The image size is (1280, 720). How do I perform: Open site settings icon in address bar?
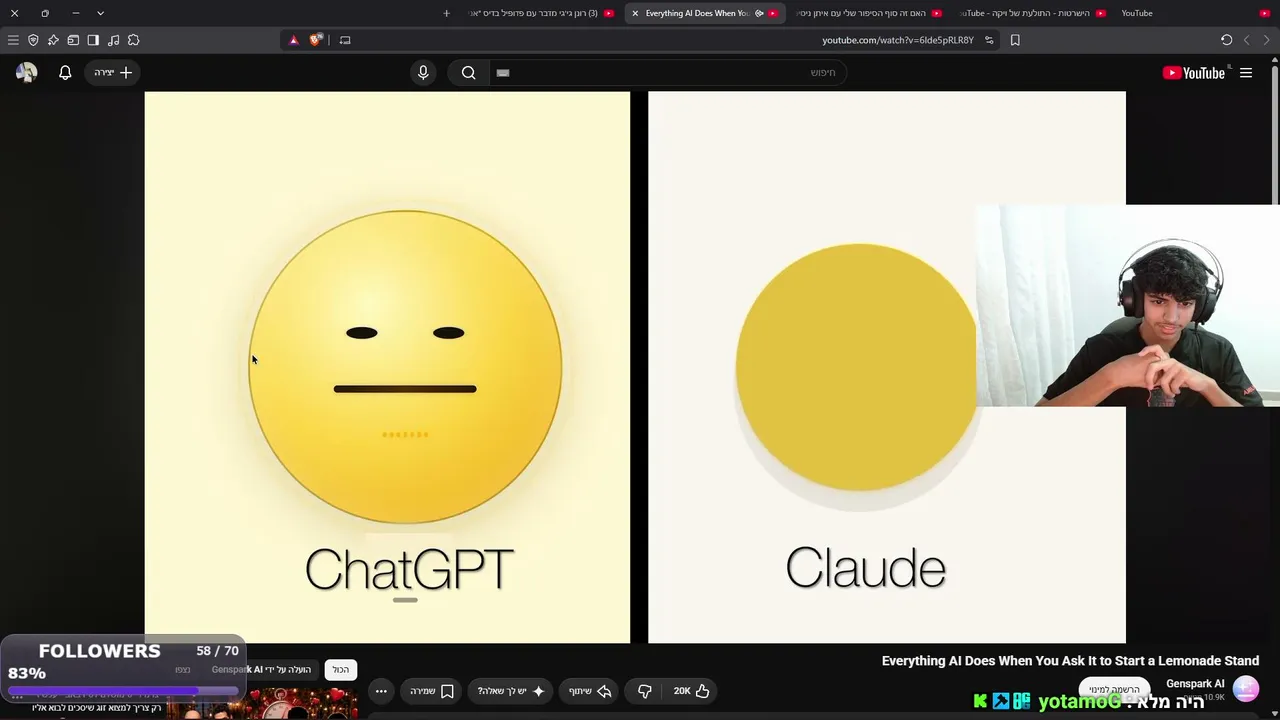(x=989, y=40)
